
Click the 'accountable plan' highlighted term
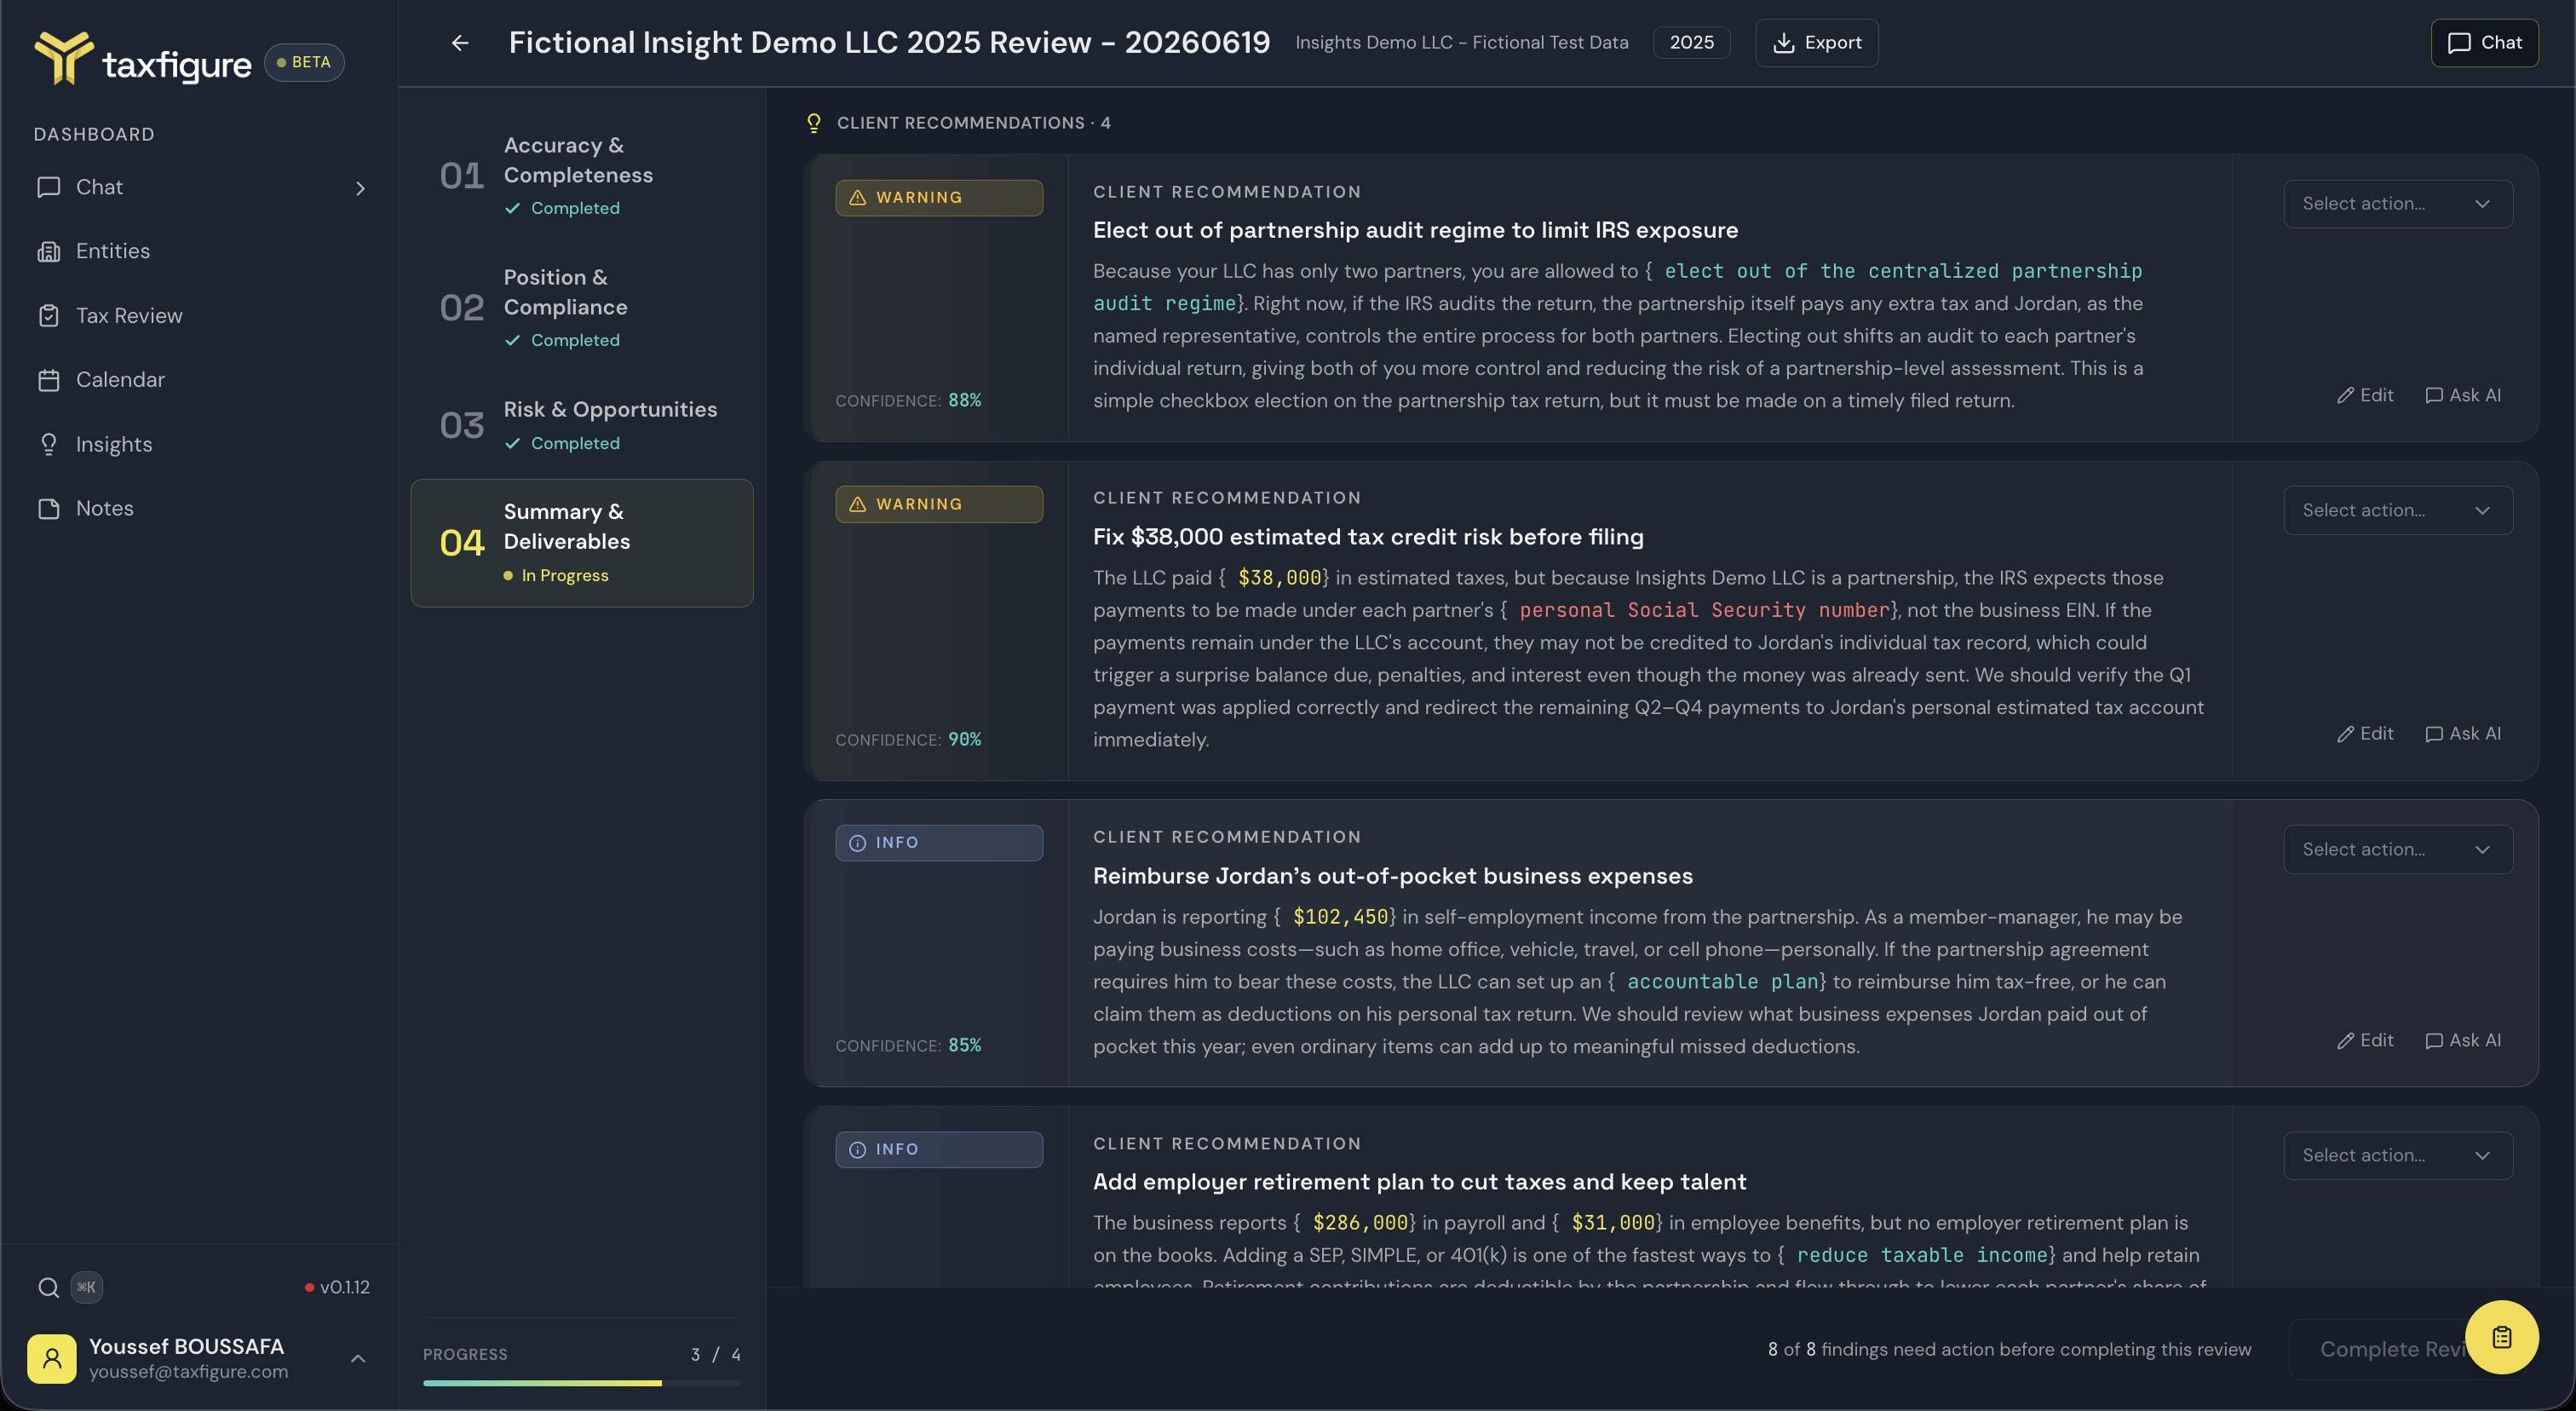1722,982
